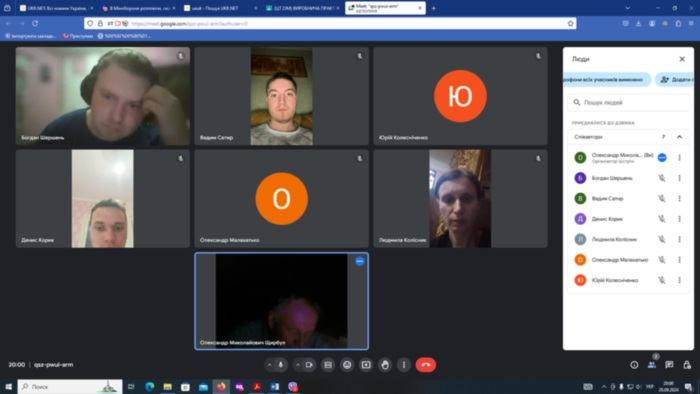
Task: Search for people in Пошук людей field
Action: pos(628,102)
